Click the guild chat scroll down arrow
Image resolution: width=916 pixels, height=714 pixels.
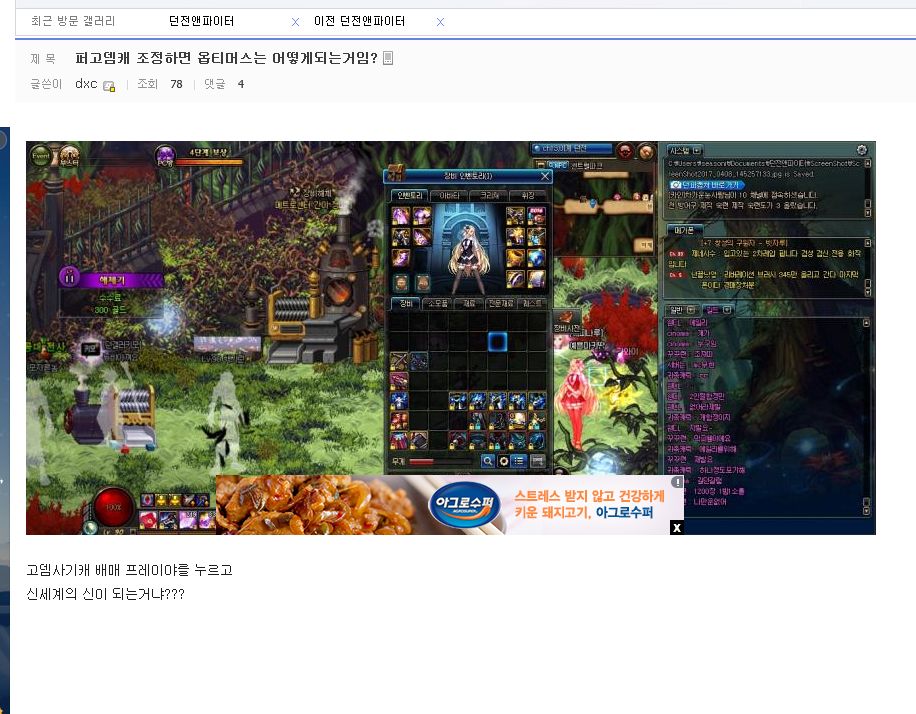pyautogui.click(x=866, y=511)
